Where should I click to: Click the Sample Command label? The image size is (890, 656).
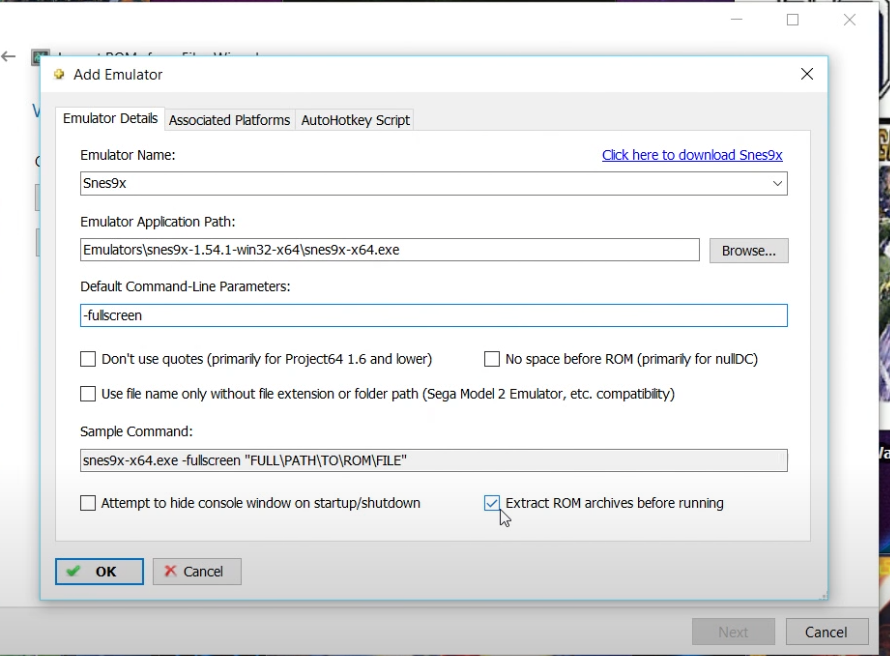point(136,431)
